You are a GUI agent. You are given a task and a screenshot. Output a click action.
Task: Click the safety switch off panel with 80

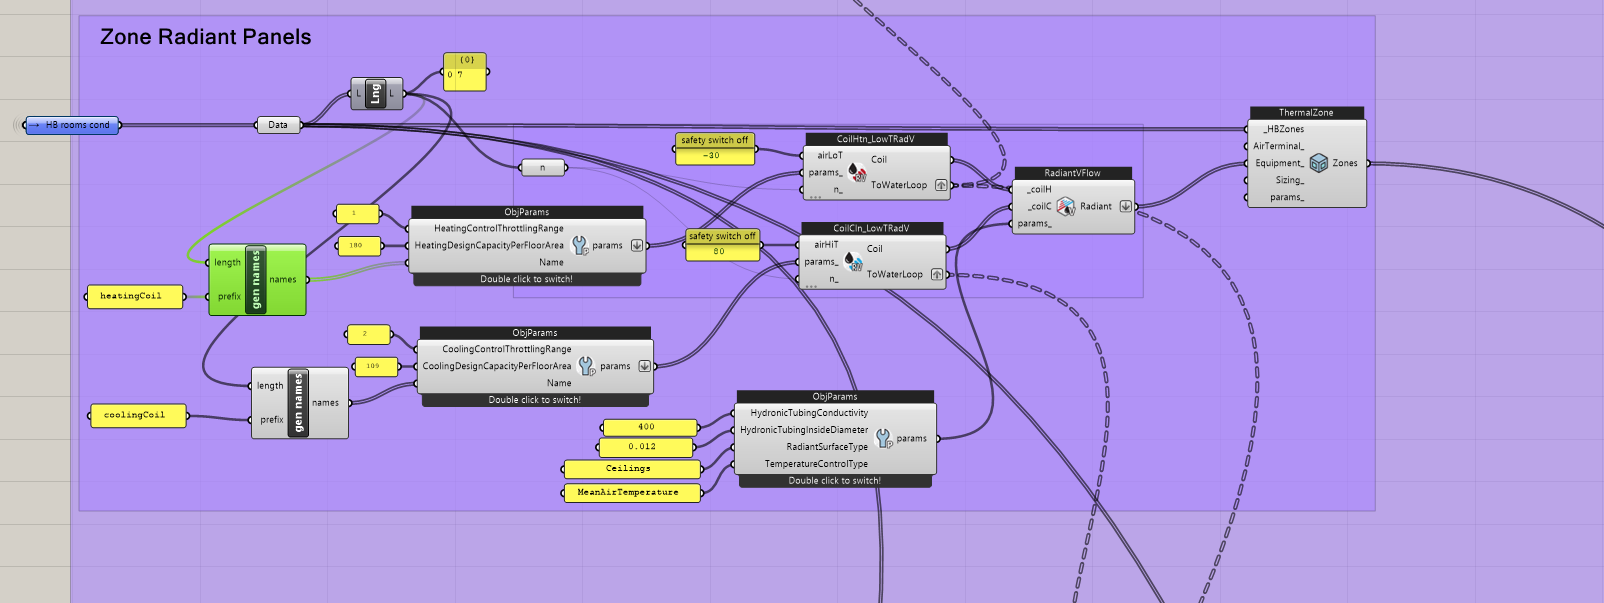point(723,245)
